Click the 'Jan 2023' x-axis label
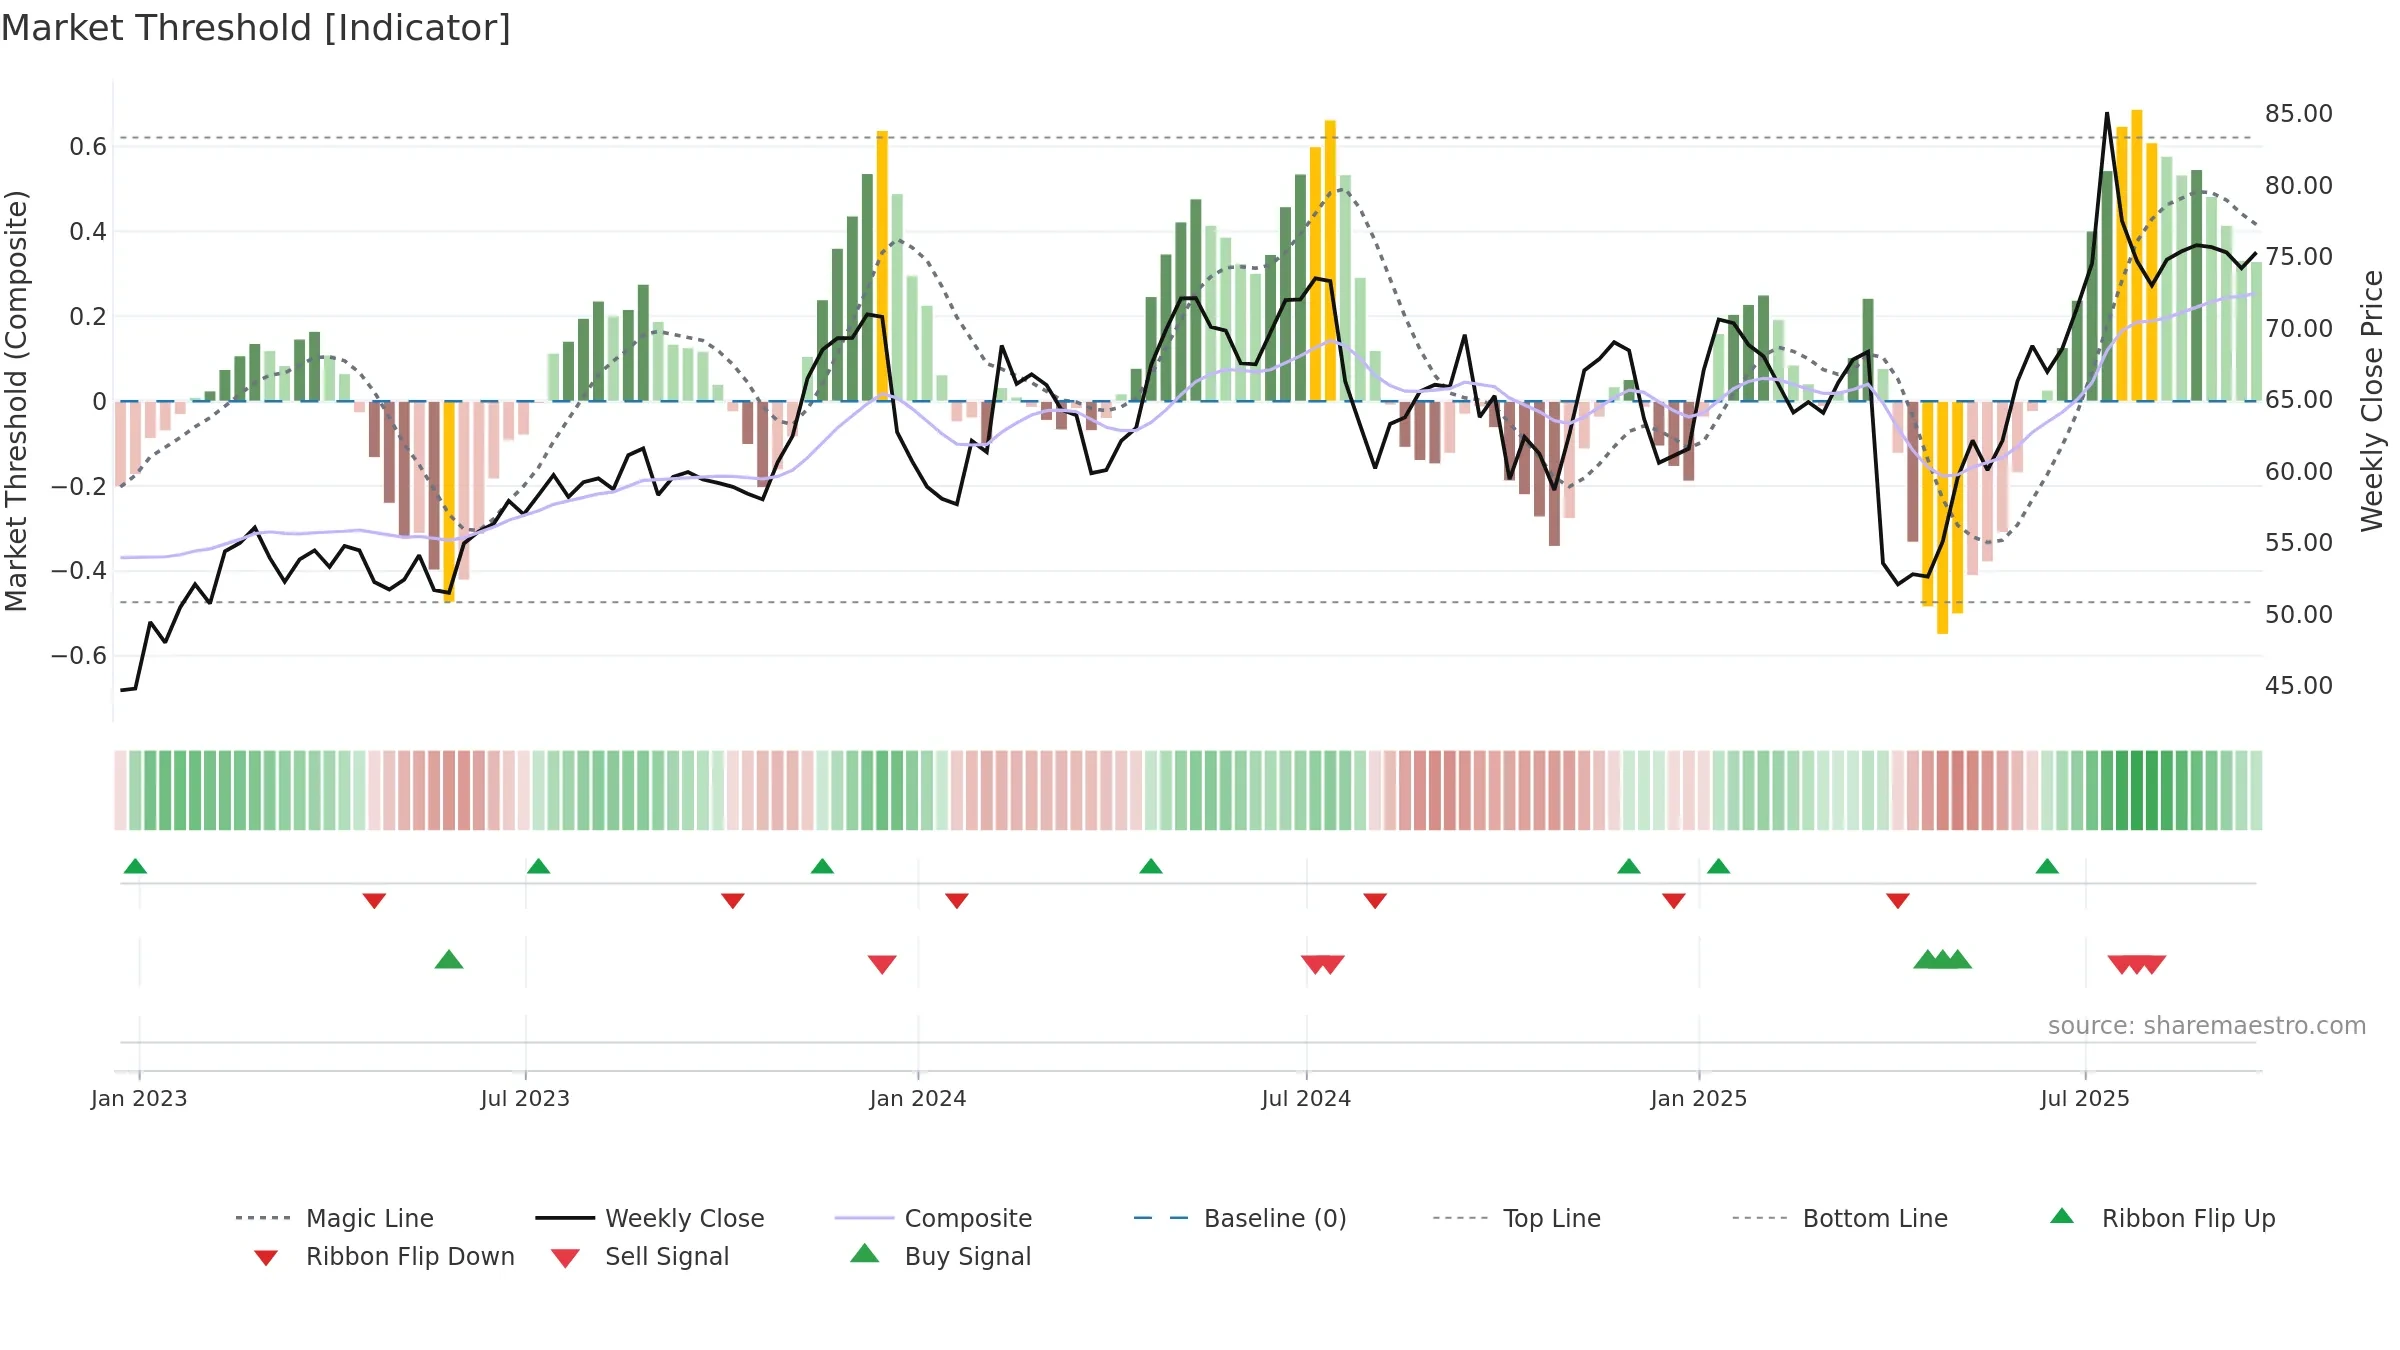 click(139, 1099)
